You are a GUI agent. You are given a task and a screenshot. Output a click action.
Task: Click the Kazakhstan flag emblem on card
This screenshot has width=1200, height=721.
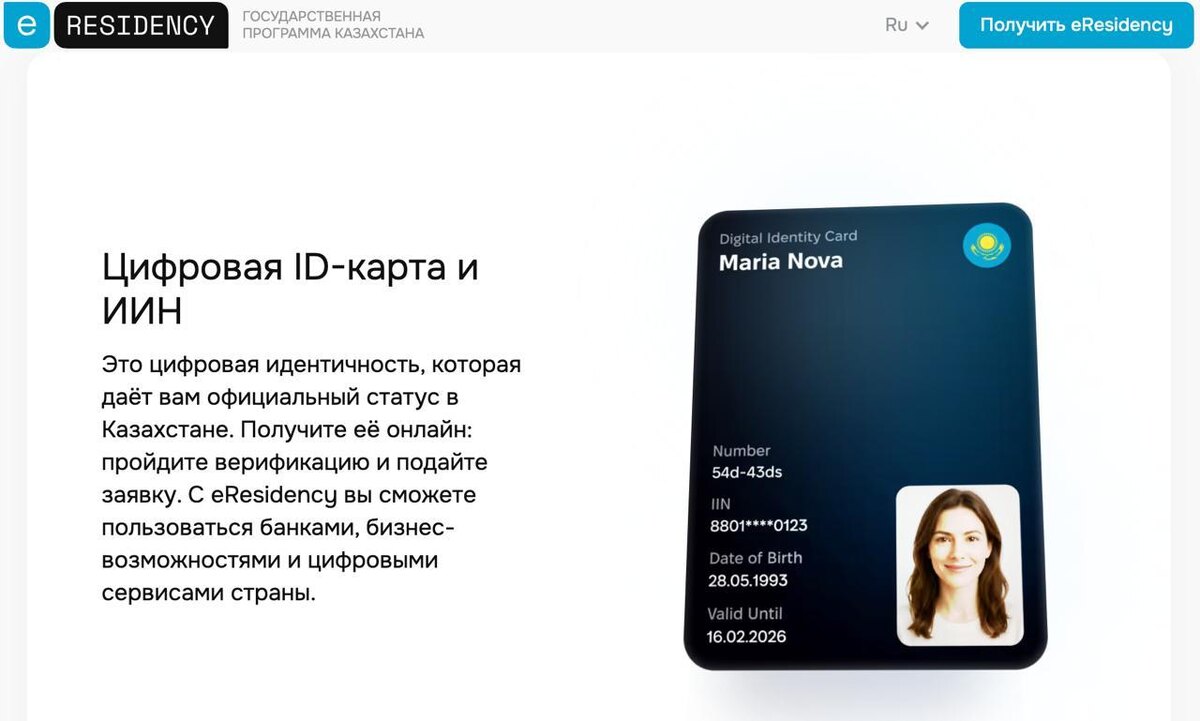tap(987, 245)
